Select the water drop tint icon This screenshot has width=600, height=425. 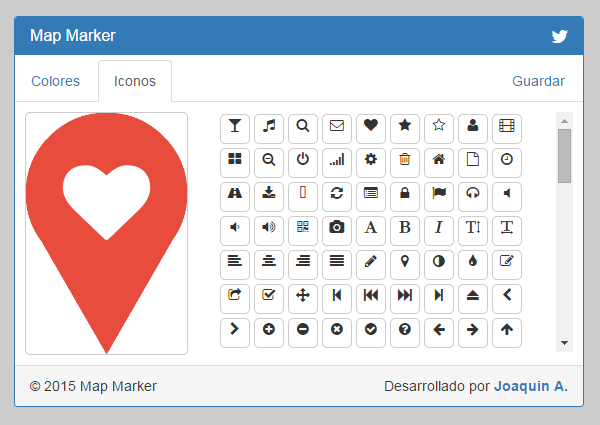click(x=473, y=265)
